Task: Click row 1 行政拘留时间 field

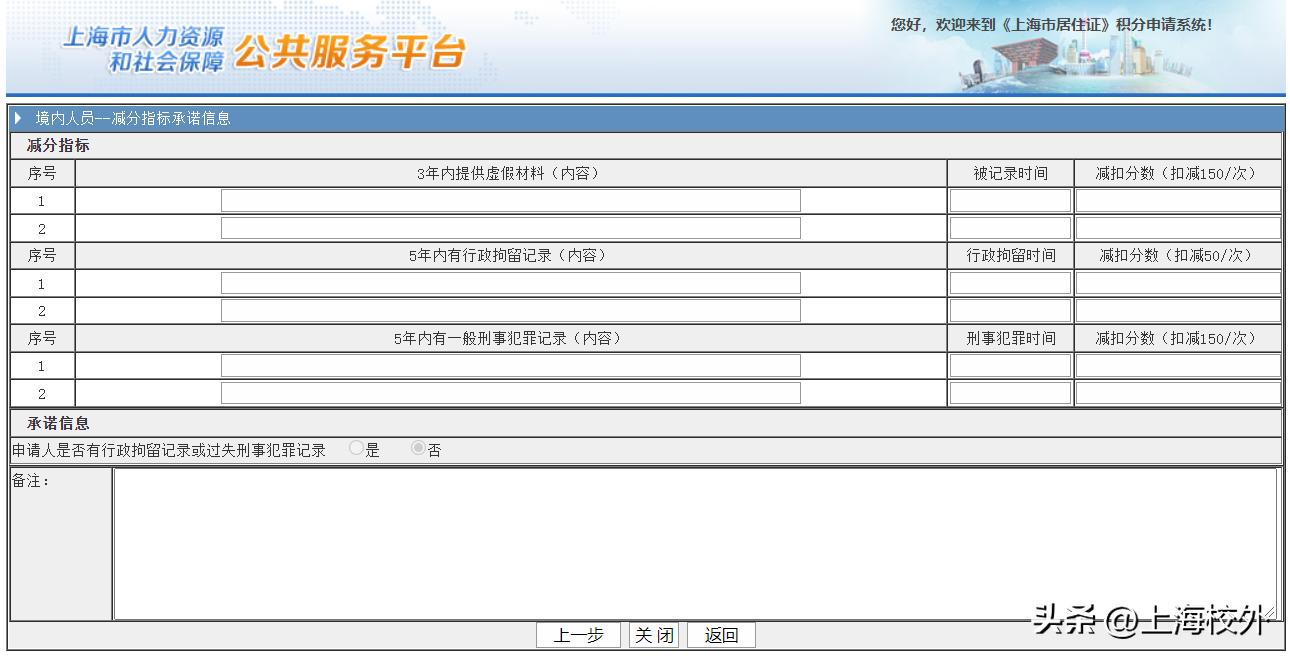Action: coord(1010,284)
